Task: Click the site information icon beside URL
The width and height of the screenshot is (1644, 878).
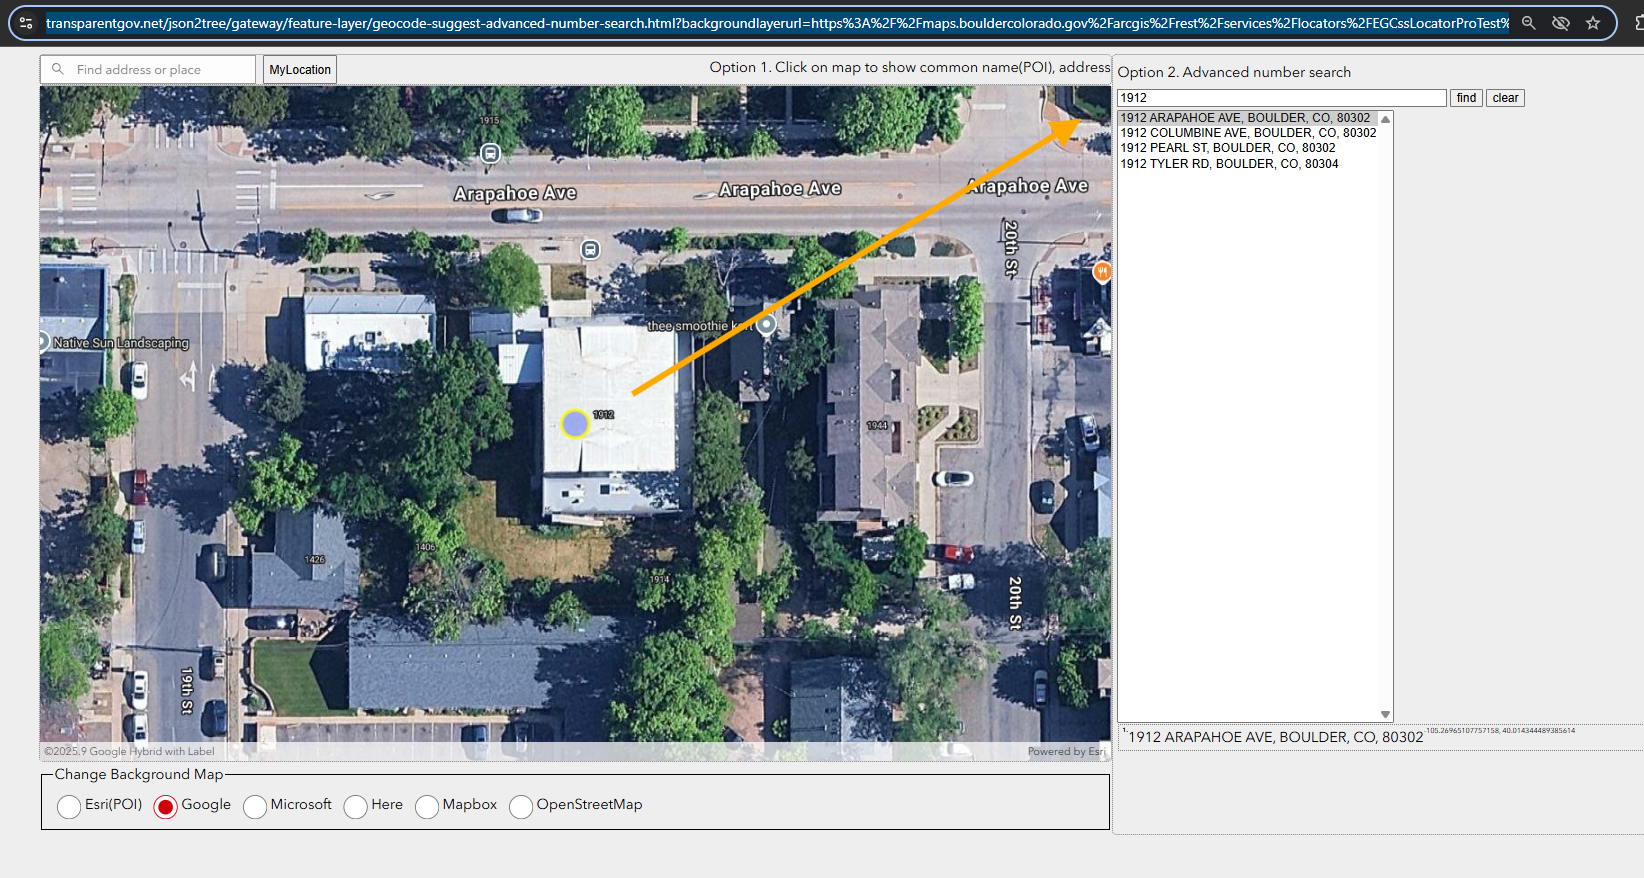Action: (x=26, y=23)
